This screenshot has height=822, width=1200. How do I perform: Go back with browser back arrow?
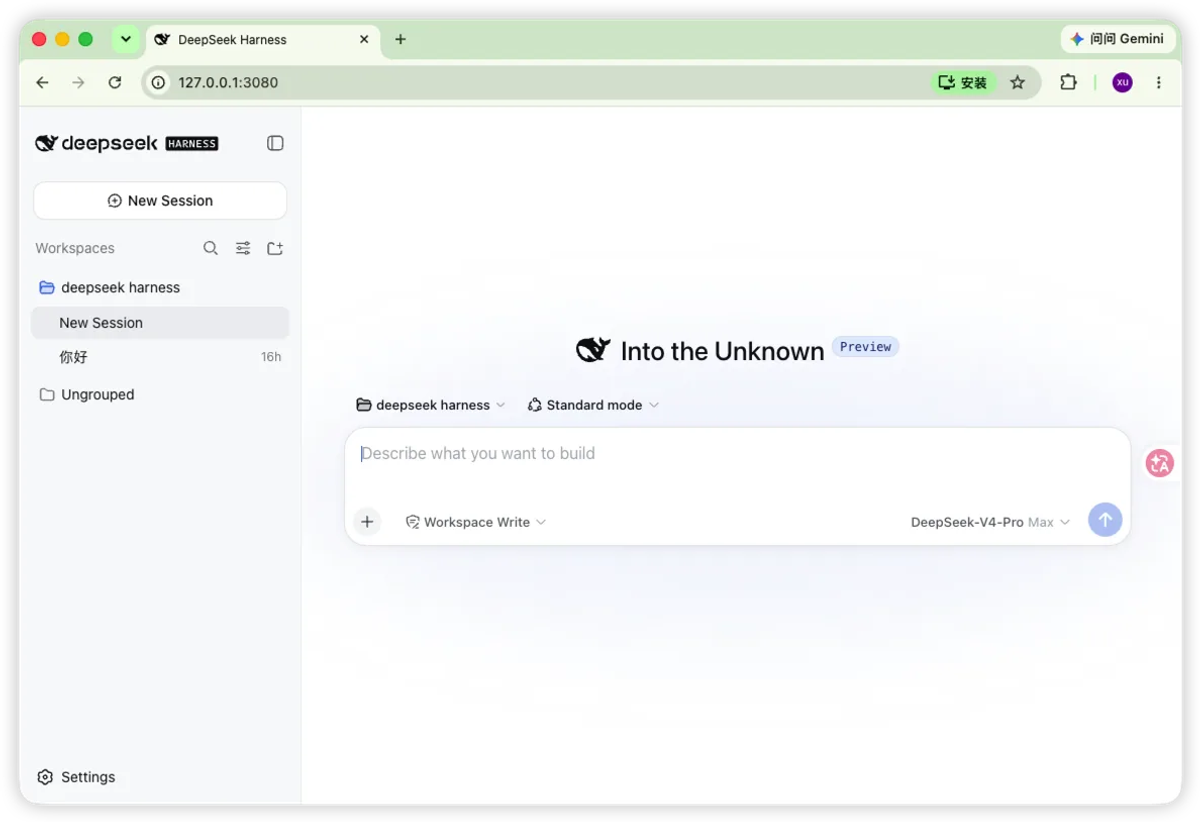42,82
